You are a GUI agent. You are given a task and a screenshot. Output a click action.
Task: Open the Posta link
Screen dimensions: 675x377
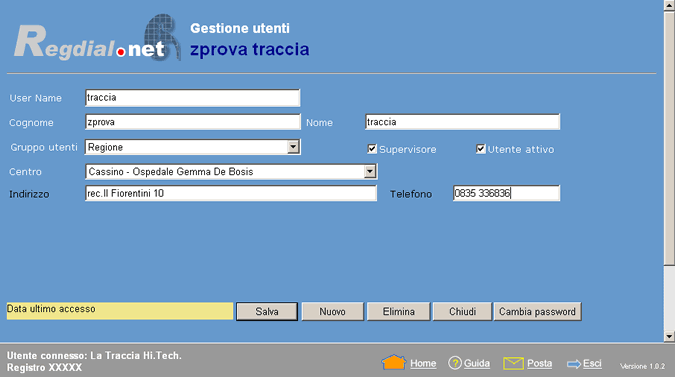coord(539,363)
